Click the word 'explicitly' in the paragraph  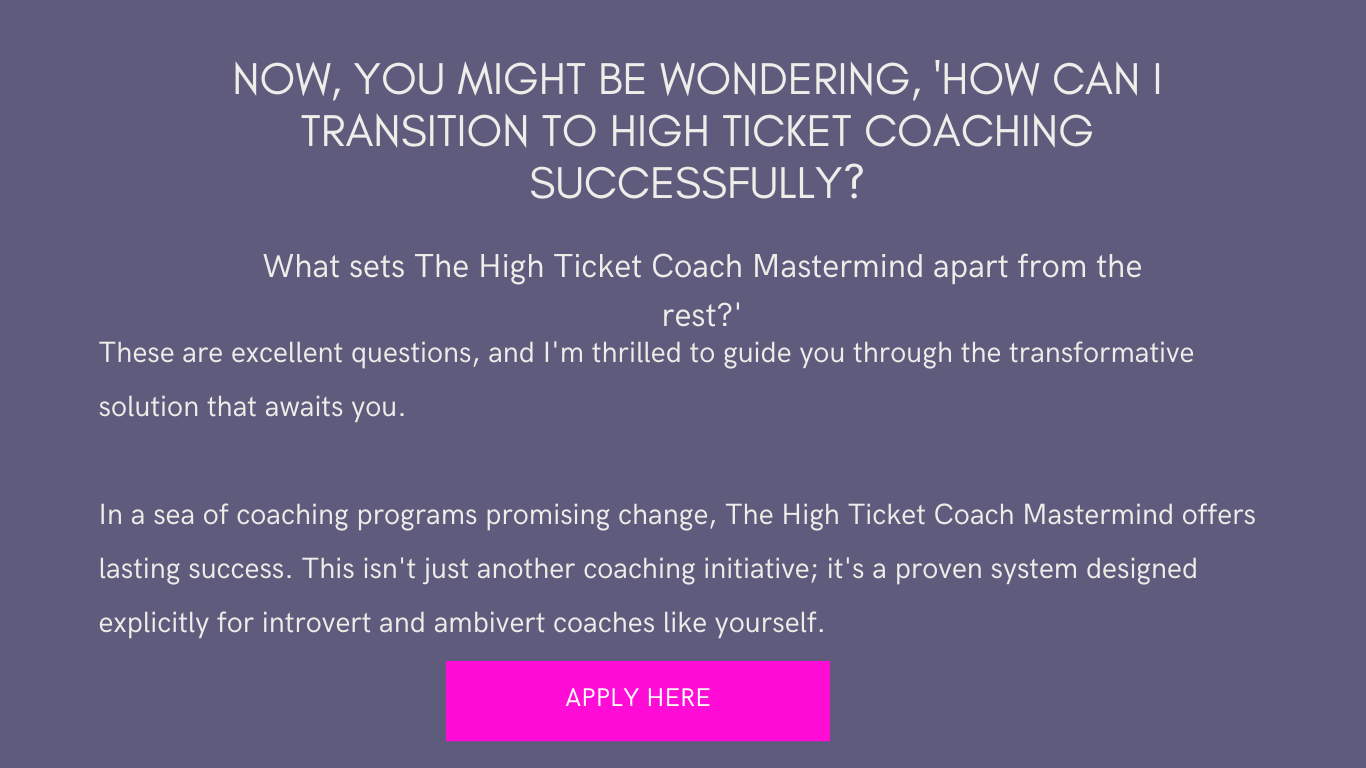pyautogui.click(x=154, y=623)
